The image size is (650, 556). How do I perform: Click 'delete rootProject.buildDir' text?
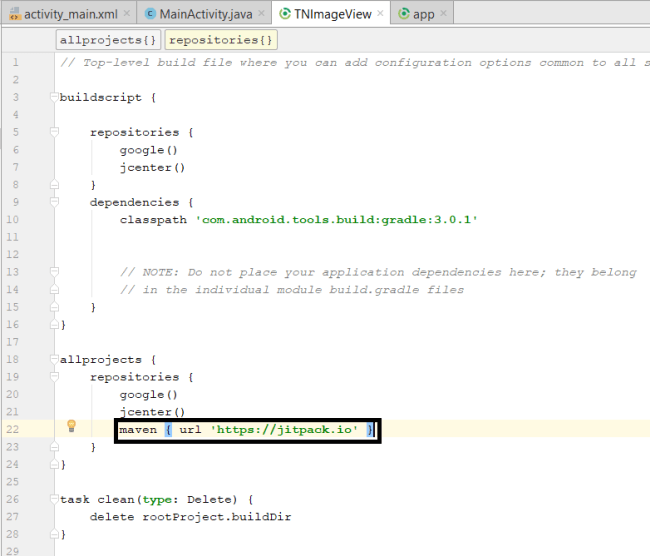click(x=191, y=517)
